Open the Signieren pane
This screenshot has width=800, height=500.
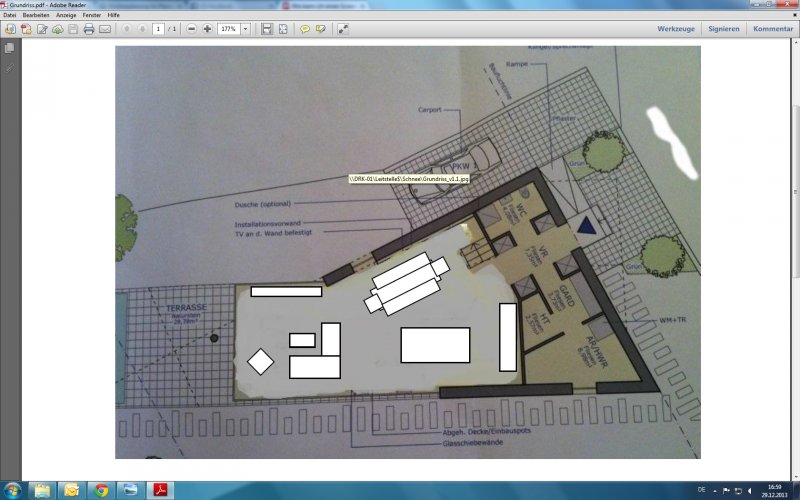pyautogui.click(x=724, y=29)
